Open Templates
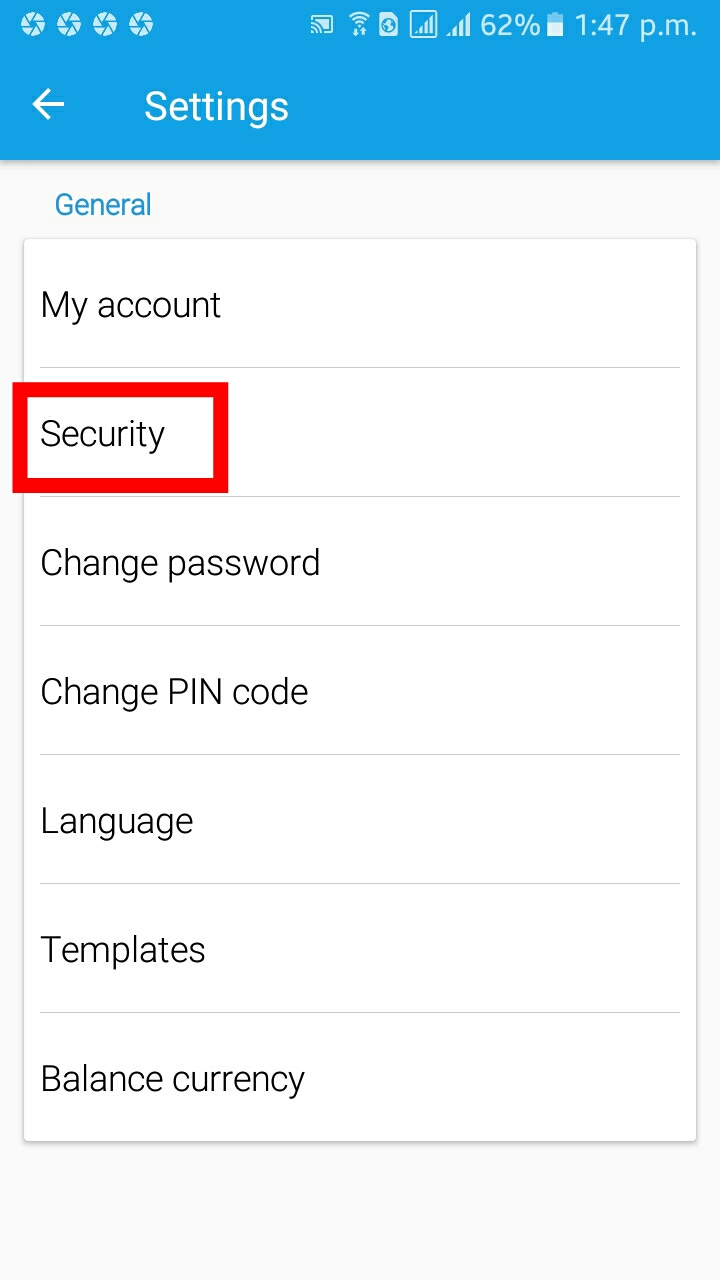The height and width of the screenshot is (1280, 720). [x=123, y=950]
